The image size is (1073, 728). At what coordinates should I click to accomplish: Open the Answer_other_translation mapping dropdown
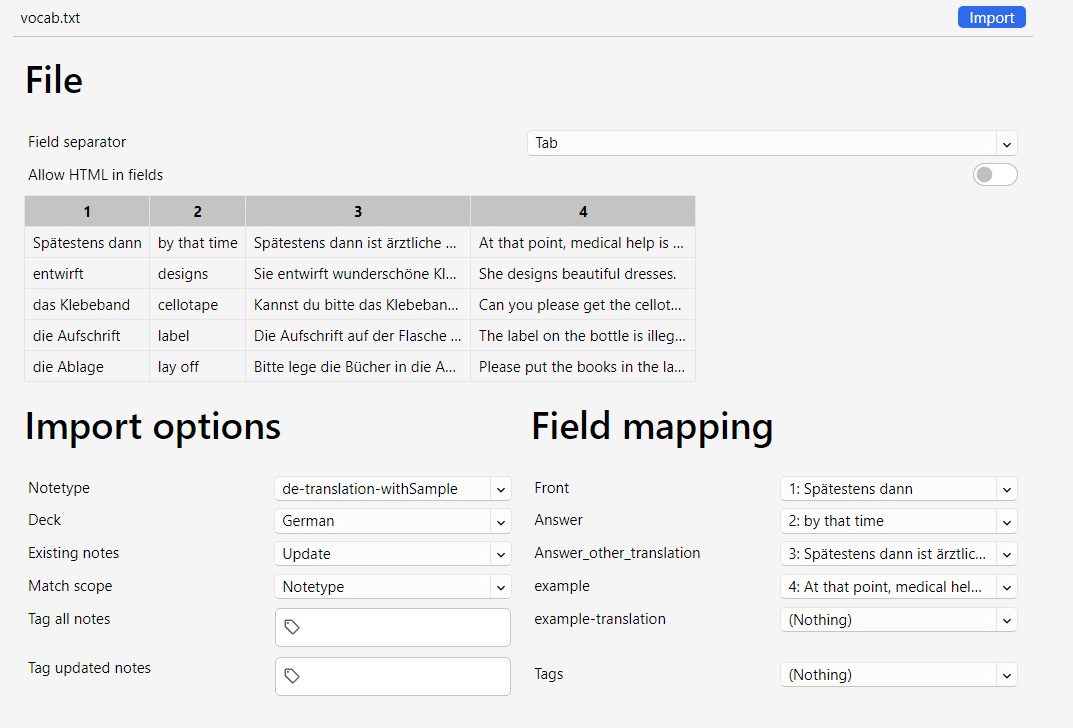pyautogui.click(x=899, y=554)
